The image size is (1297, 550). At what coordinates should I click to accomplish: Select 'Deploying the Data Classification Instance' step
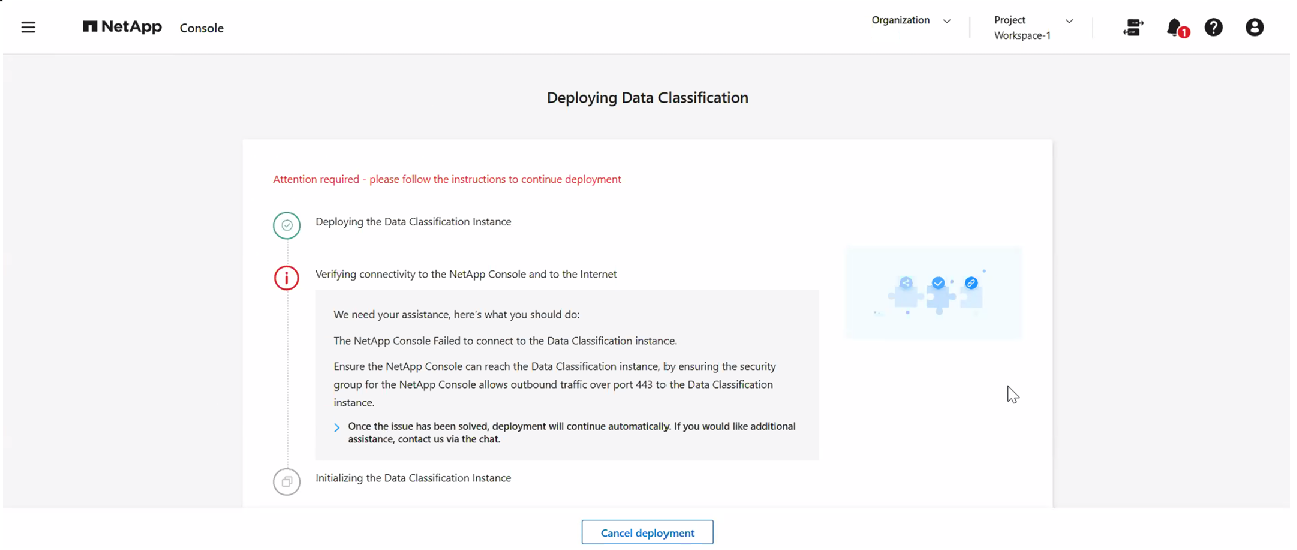(x=413, y=221)
